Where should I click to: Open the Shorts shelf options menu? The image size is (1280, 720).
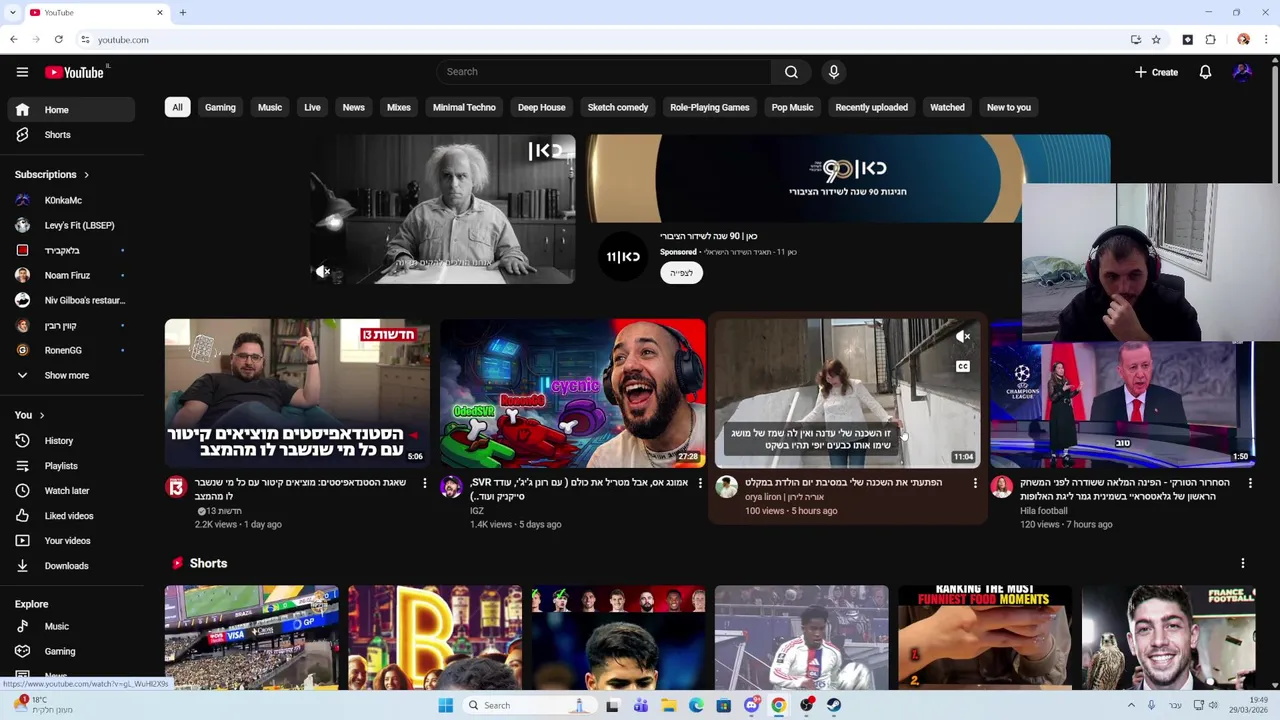point(1243,564)
